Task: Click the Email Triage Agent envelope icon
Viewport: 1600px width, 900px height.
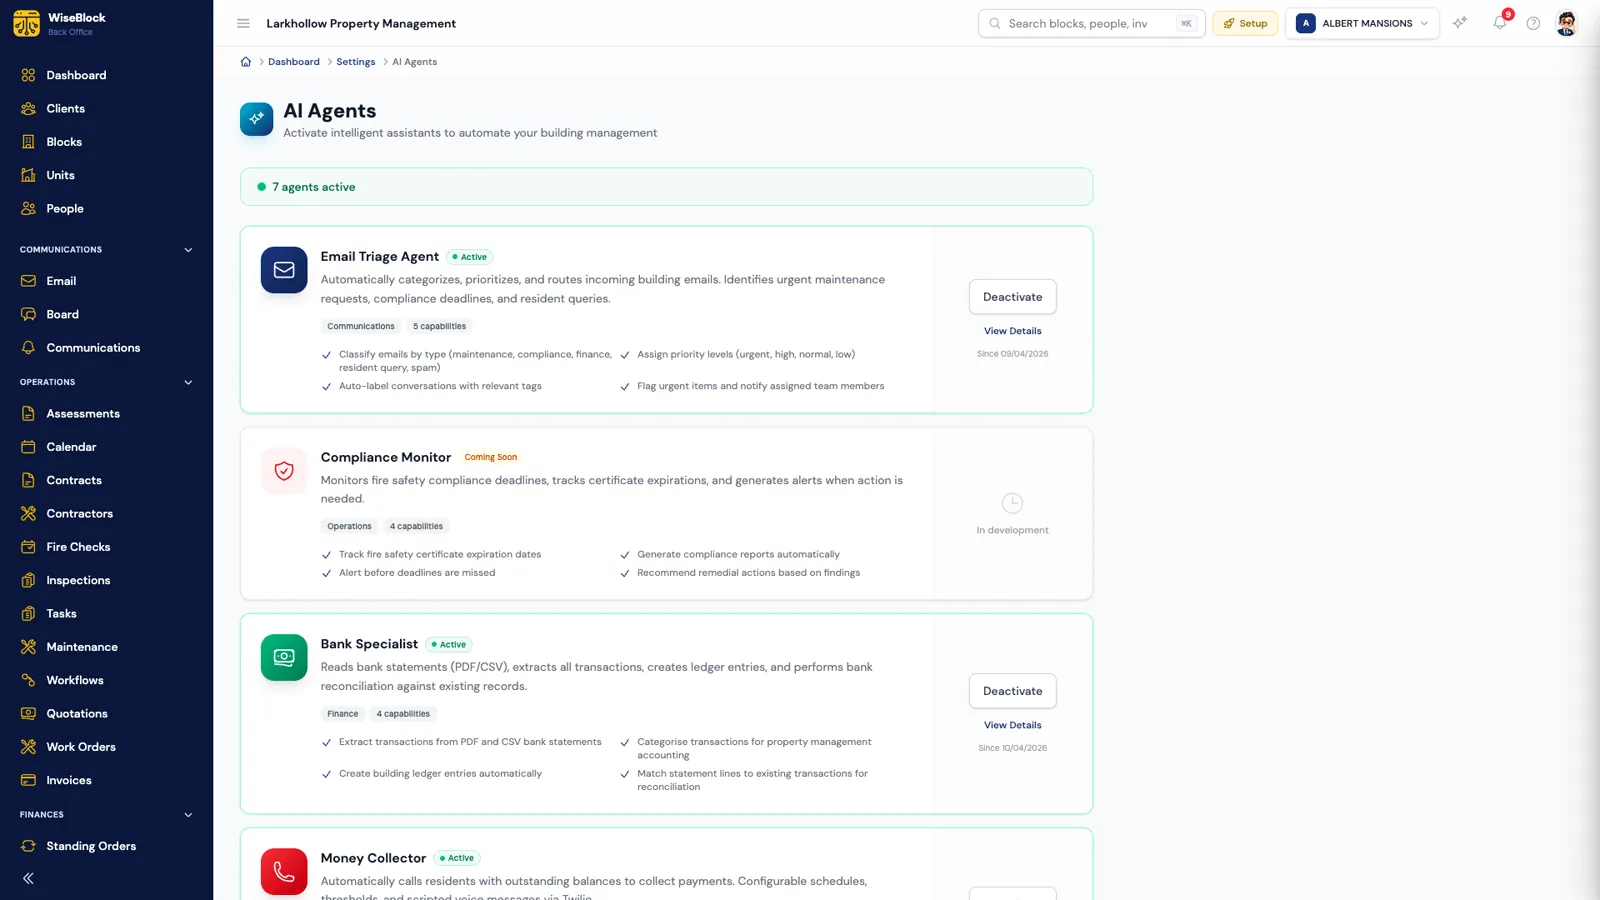Action: 284,270
